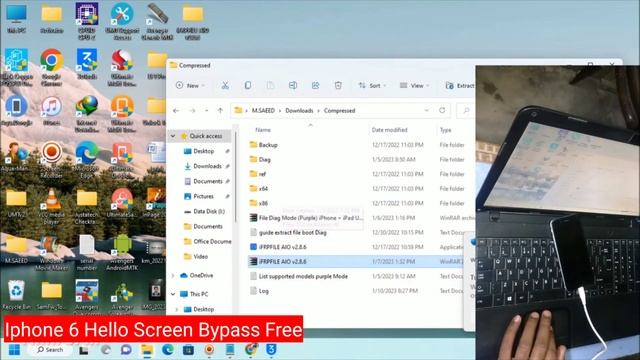
Task: Select Pictures in Quick access
Action: tap(203, 196)
